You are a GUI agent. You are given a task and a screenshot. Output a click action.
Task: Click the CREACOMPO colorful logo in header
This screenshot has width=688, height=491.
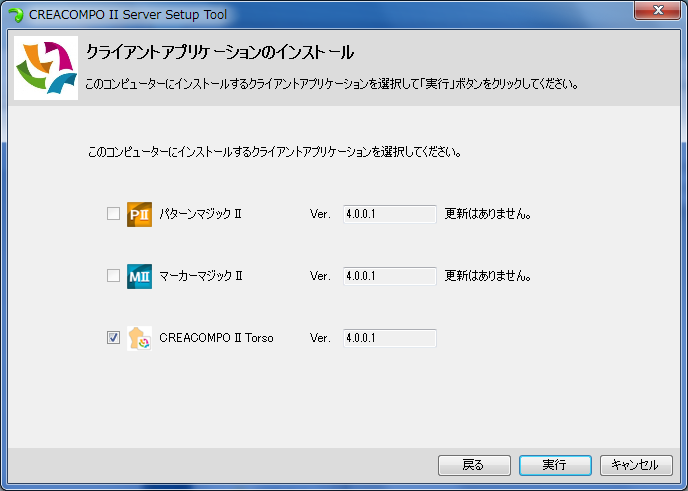pyautogui.click(x=45, y=68)
